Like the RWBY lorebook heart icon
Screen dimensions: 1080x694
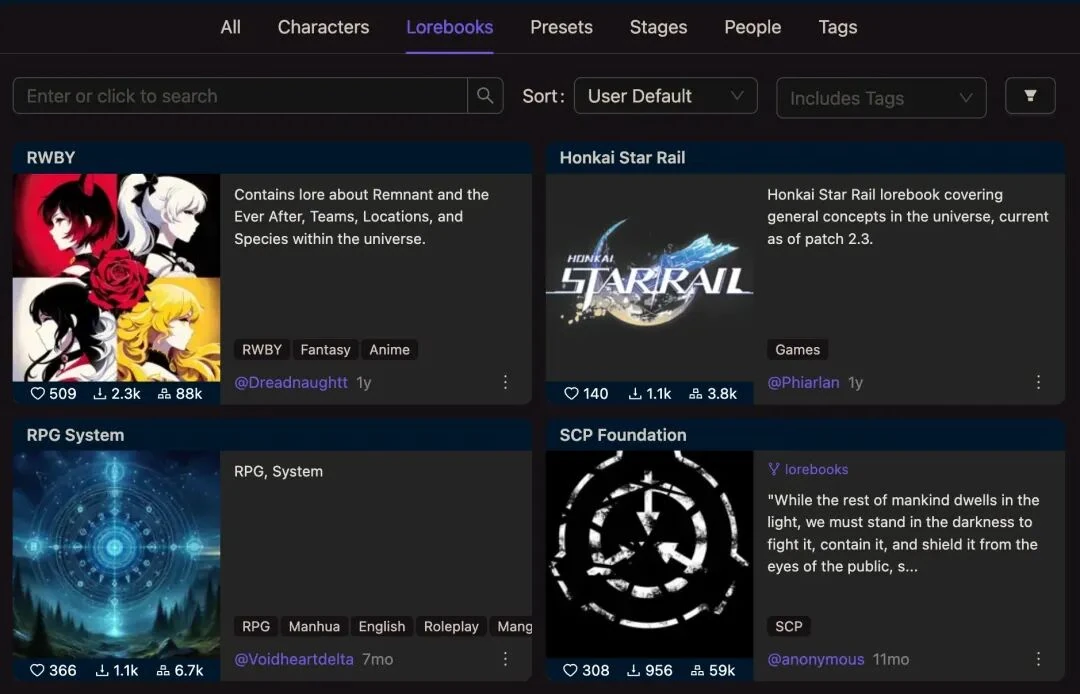[x=38, y=394]
